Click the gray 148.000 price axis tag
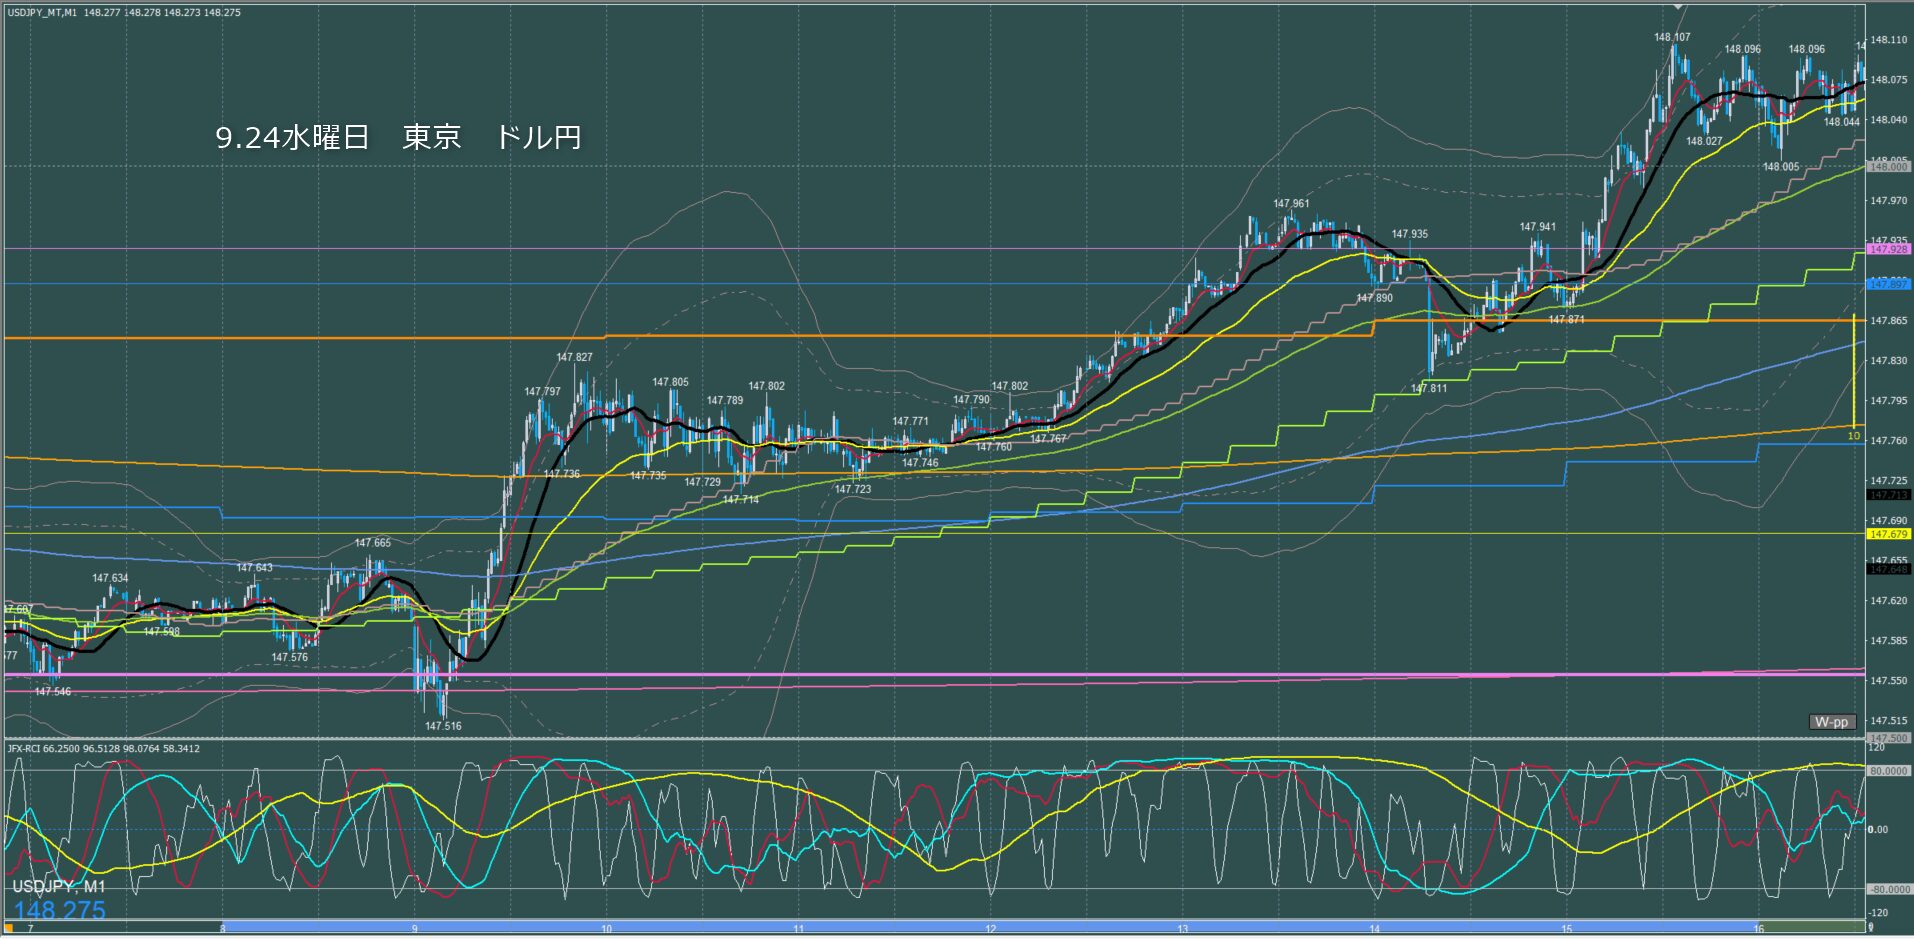The width and height of the screenshot is (1914, 939). [x=1888, y=167]
